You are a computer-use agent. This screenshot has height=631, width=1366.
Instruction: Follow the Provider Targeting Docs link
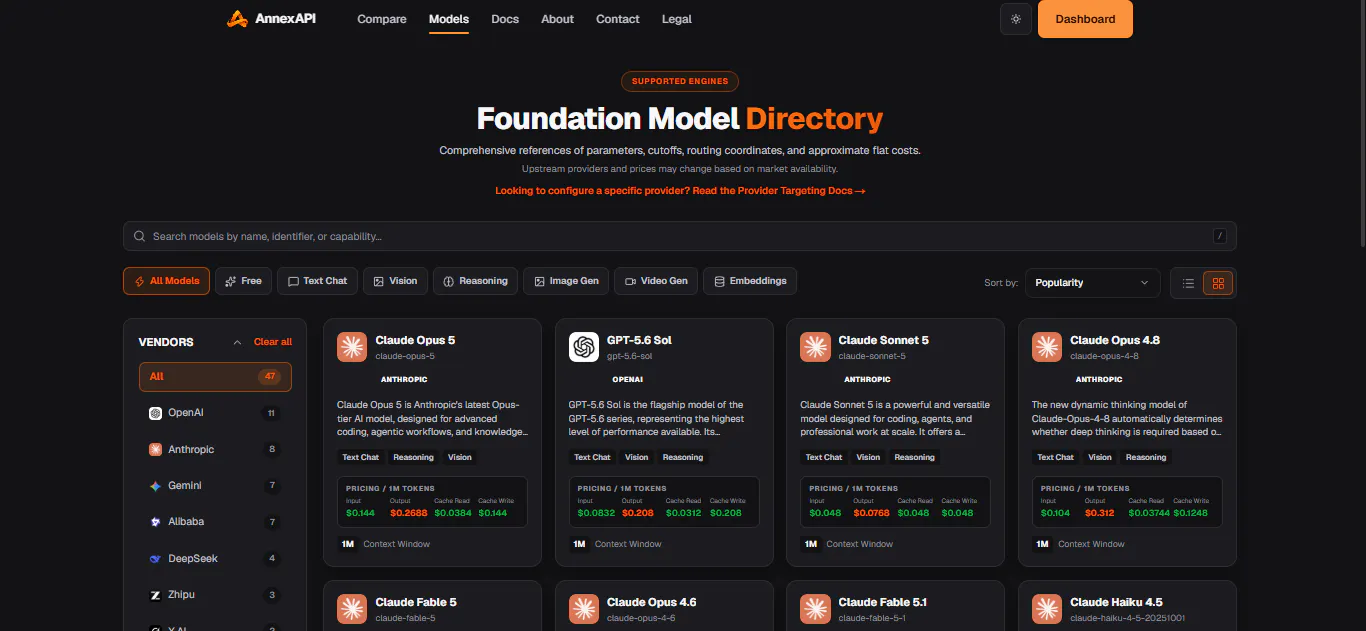point(680,190)
